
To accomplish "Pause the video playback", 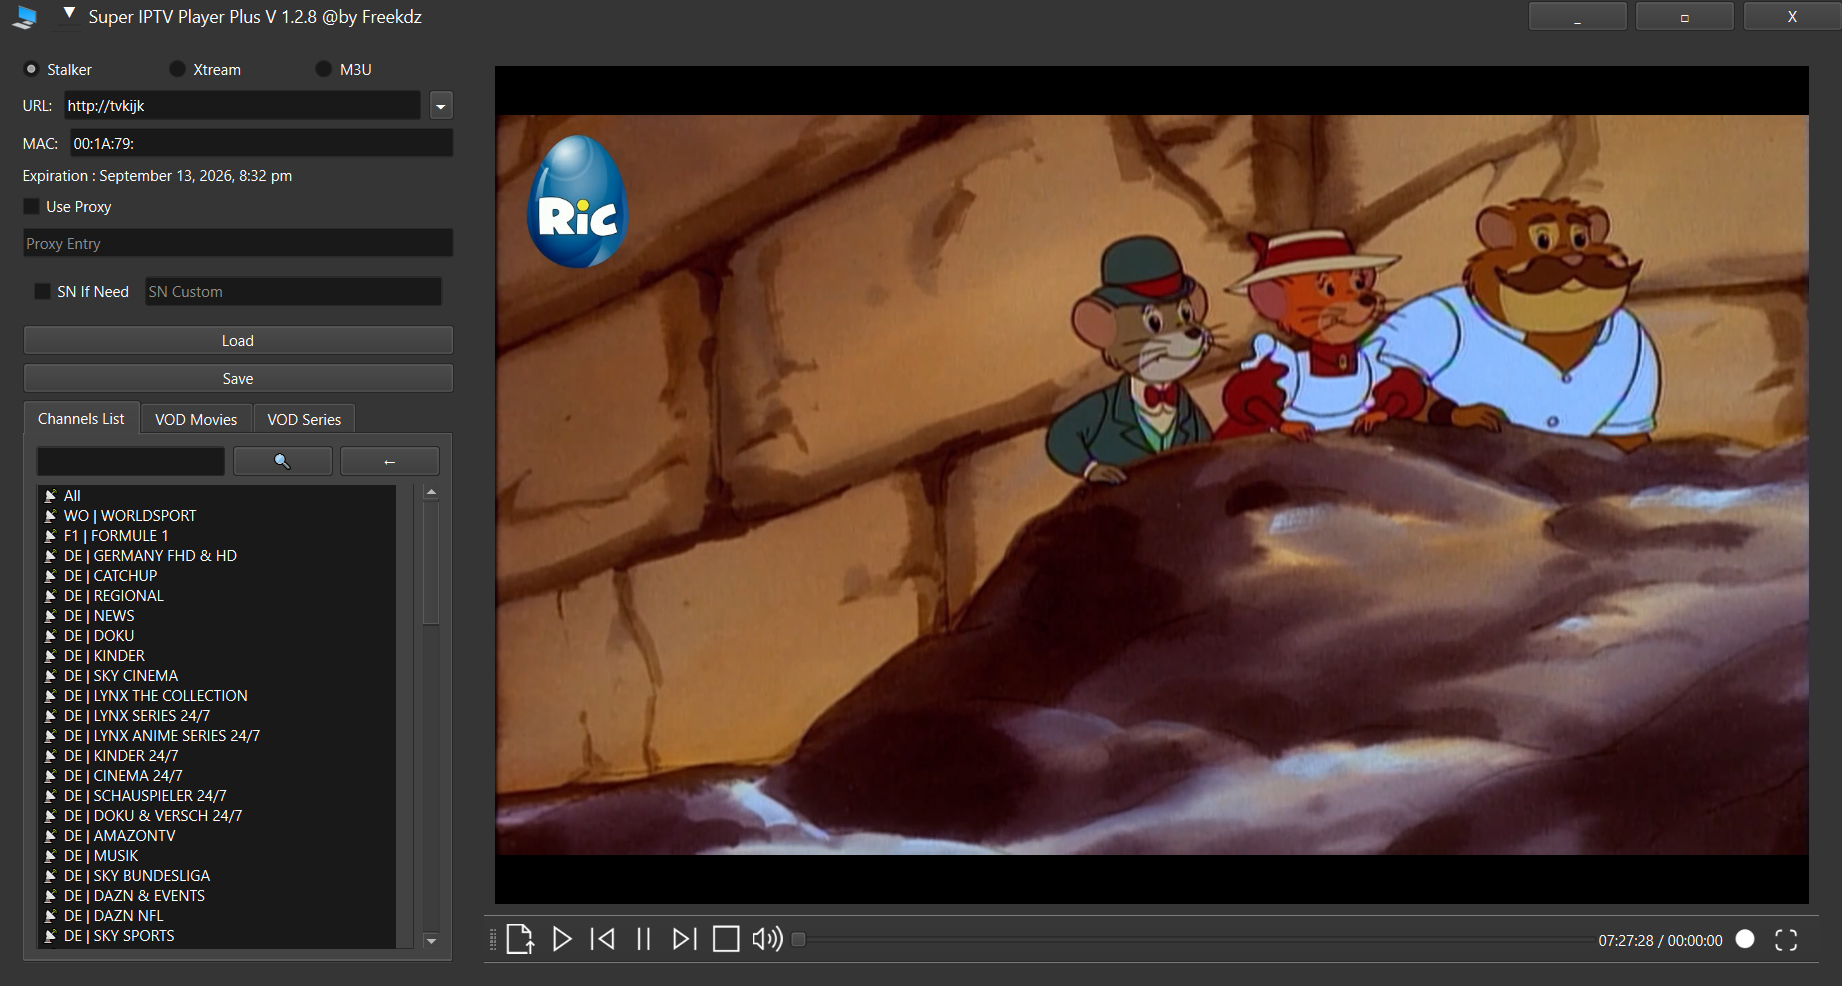I will (x=644, y=939).
